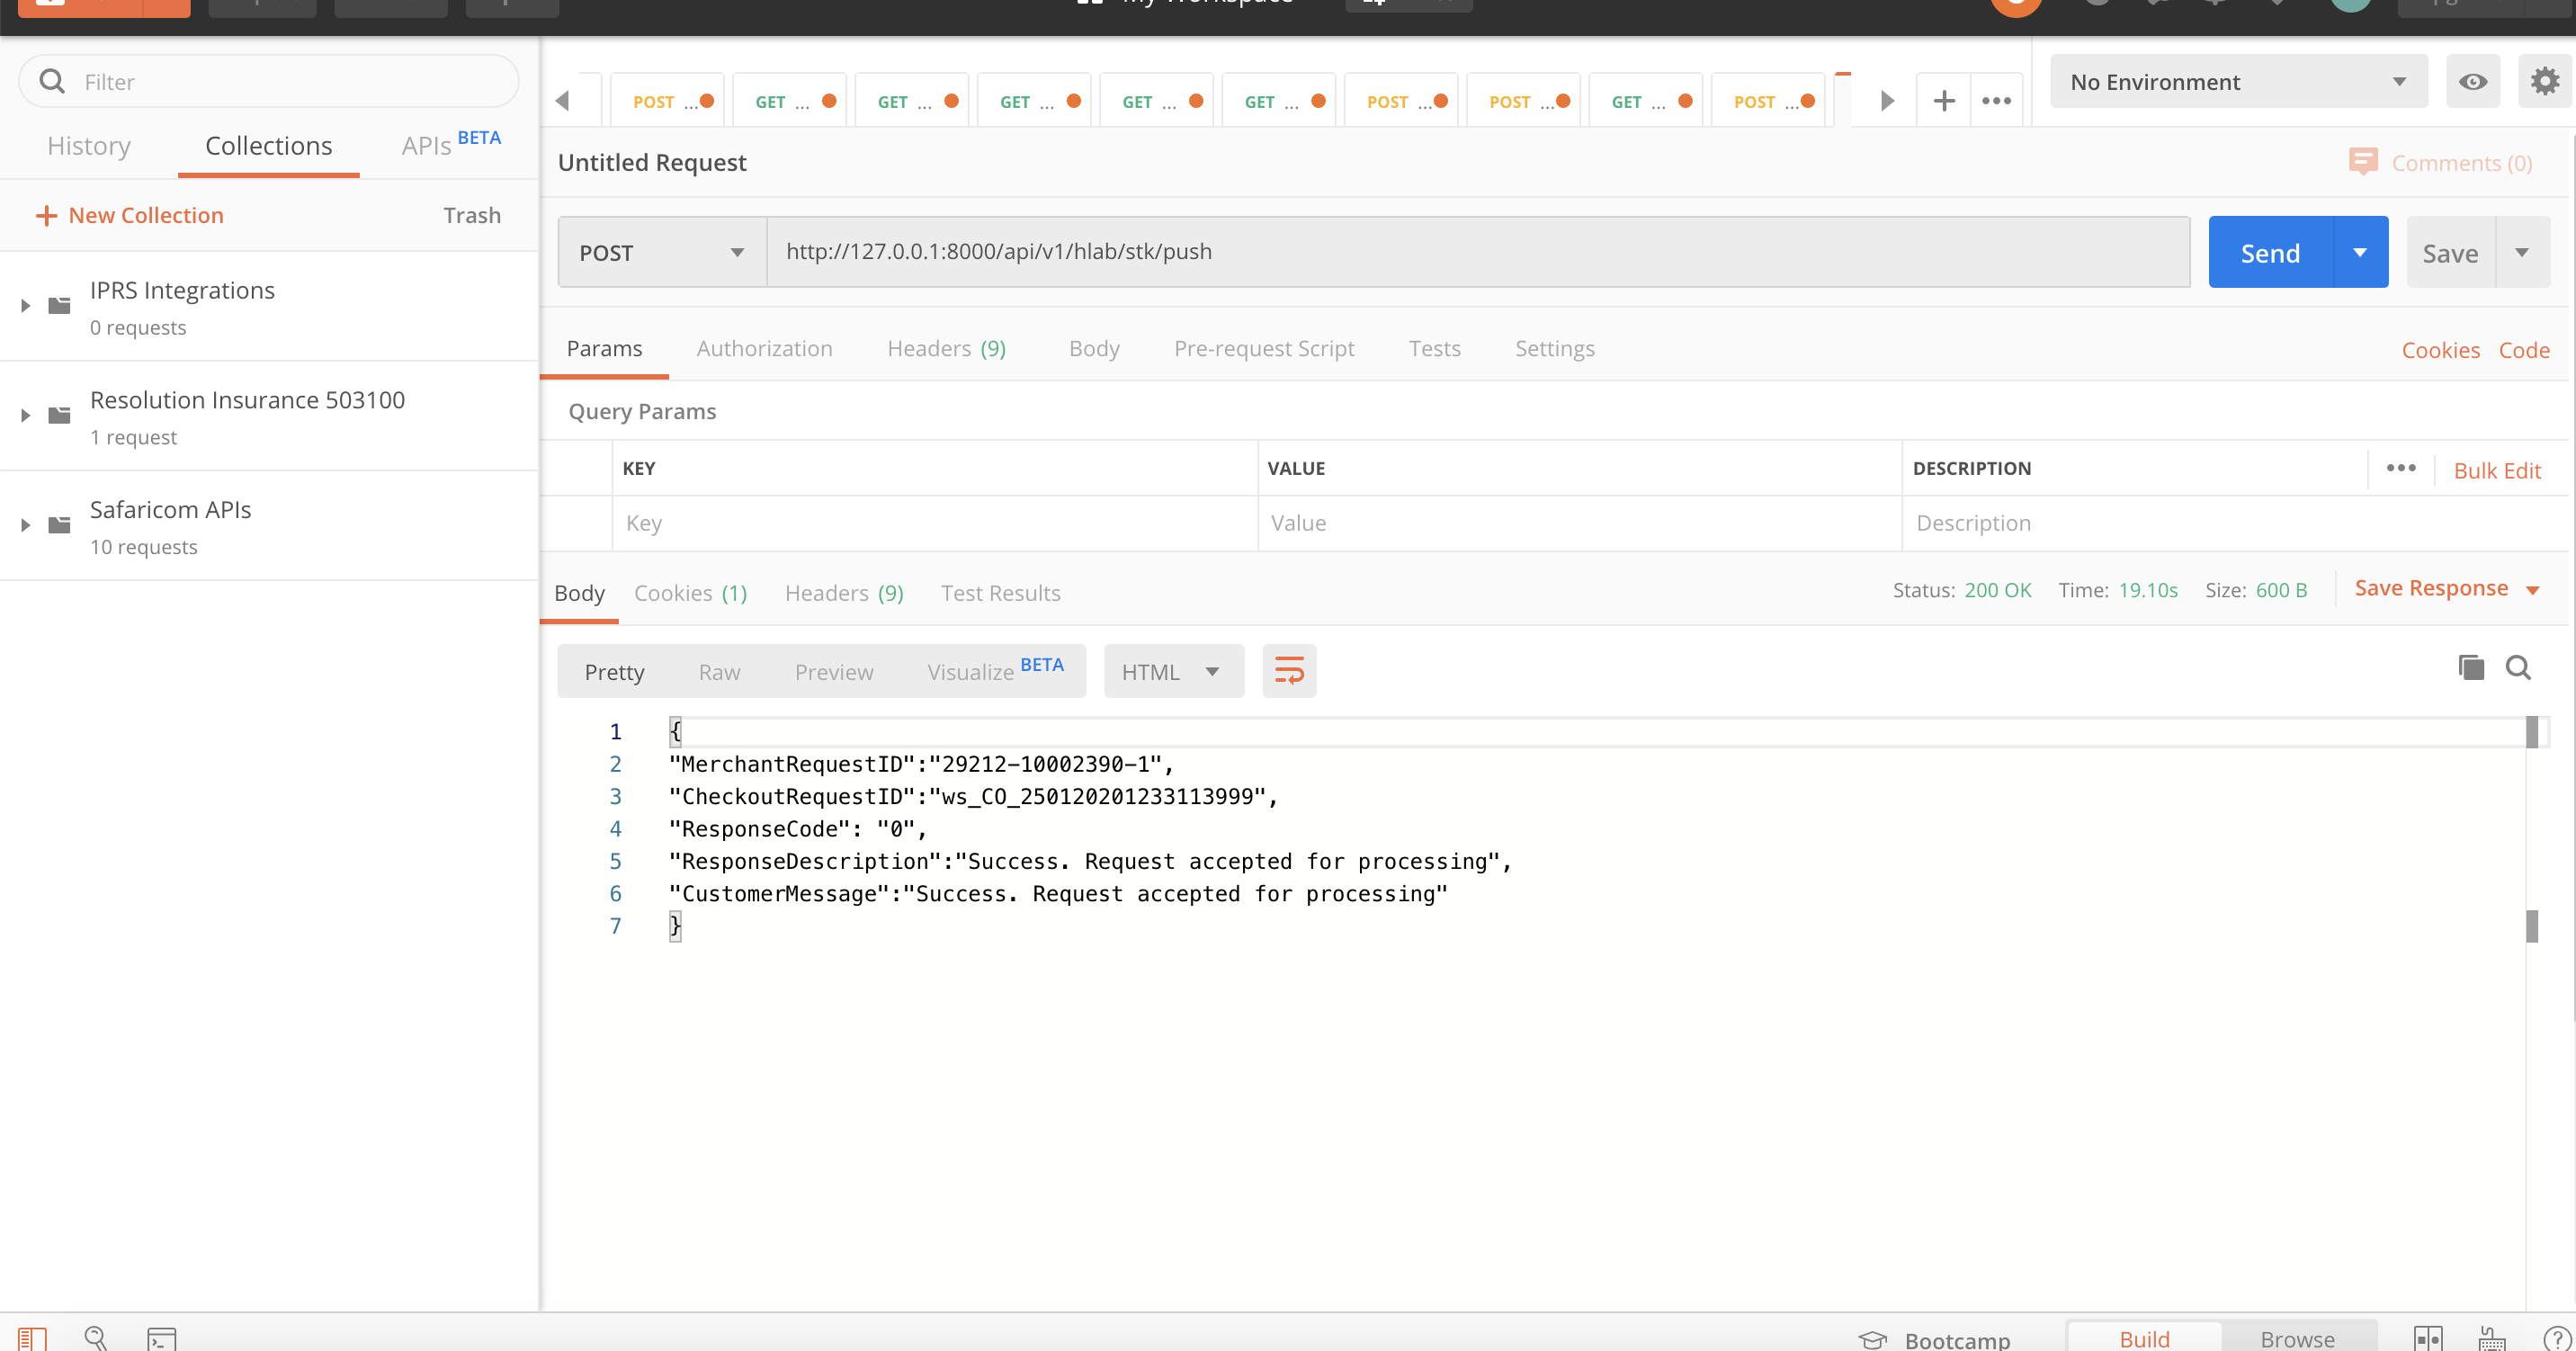The height and width of the screenshot is (1351, 2576).
Task: Click the collections Filter input
Action: [x=268, y=81]
